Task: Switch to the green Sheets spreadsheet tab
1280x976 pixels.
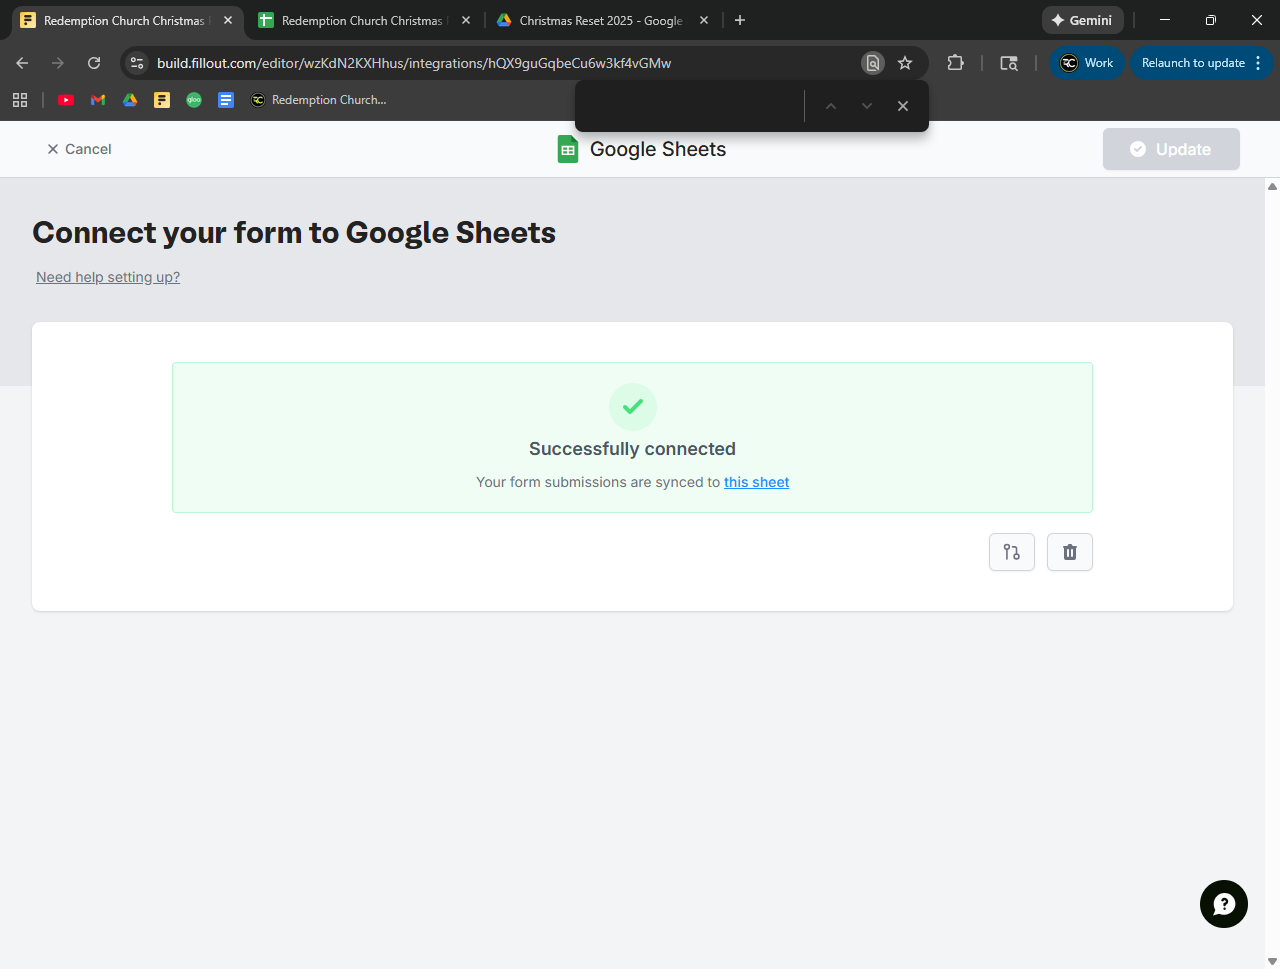Action: [x=360, y=20]
